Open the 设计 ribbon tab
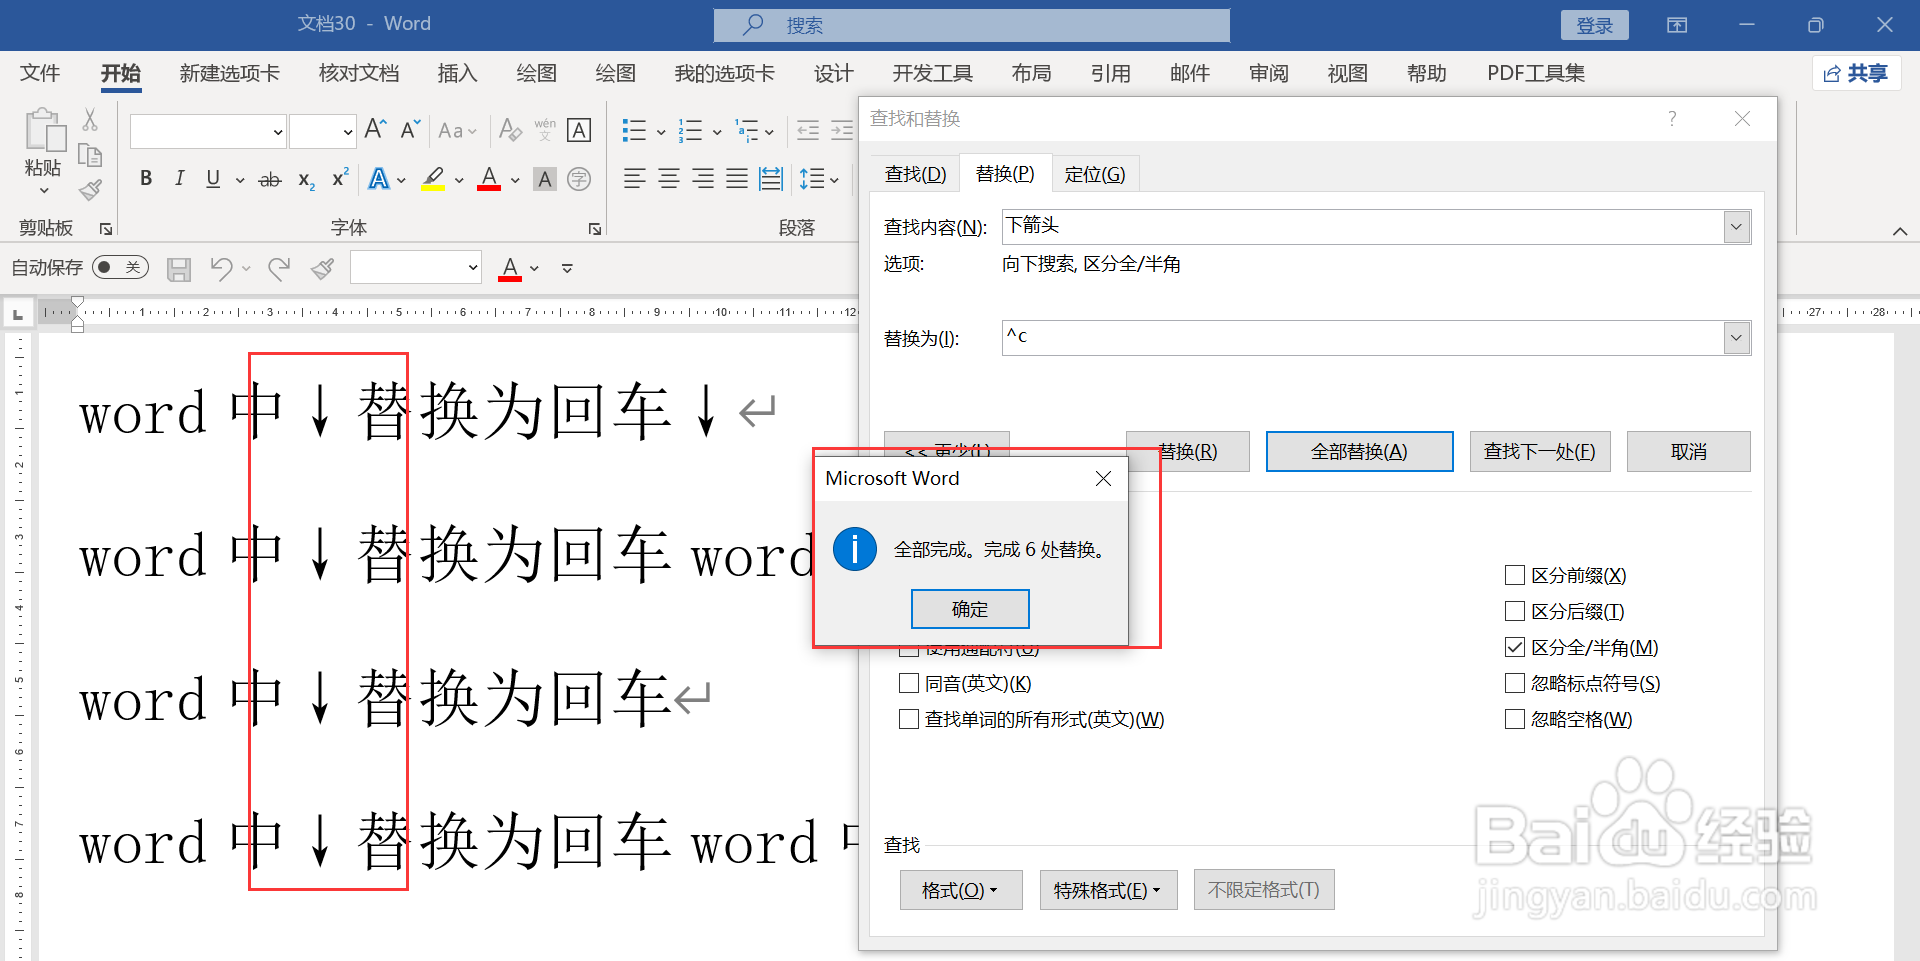The image size is (1920, 961). coord(833,73)
